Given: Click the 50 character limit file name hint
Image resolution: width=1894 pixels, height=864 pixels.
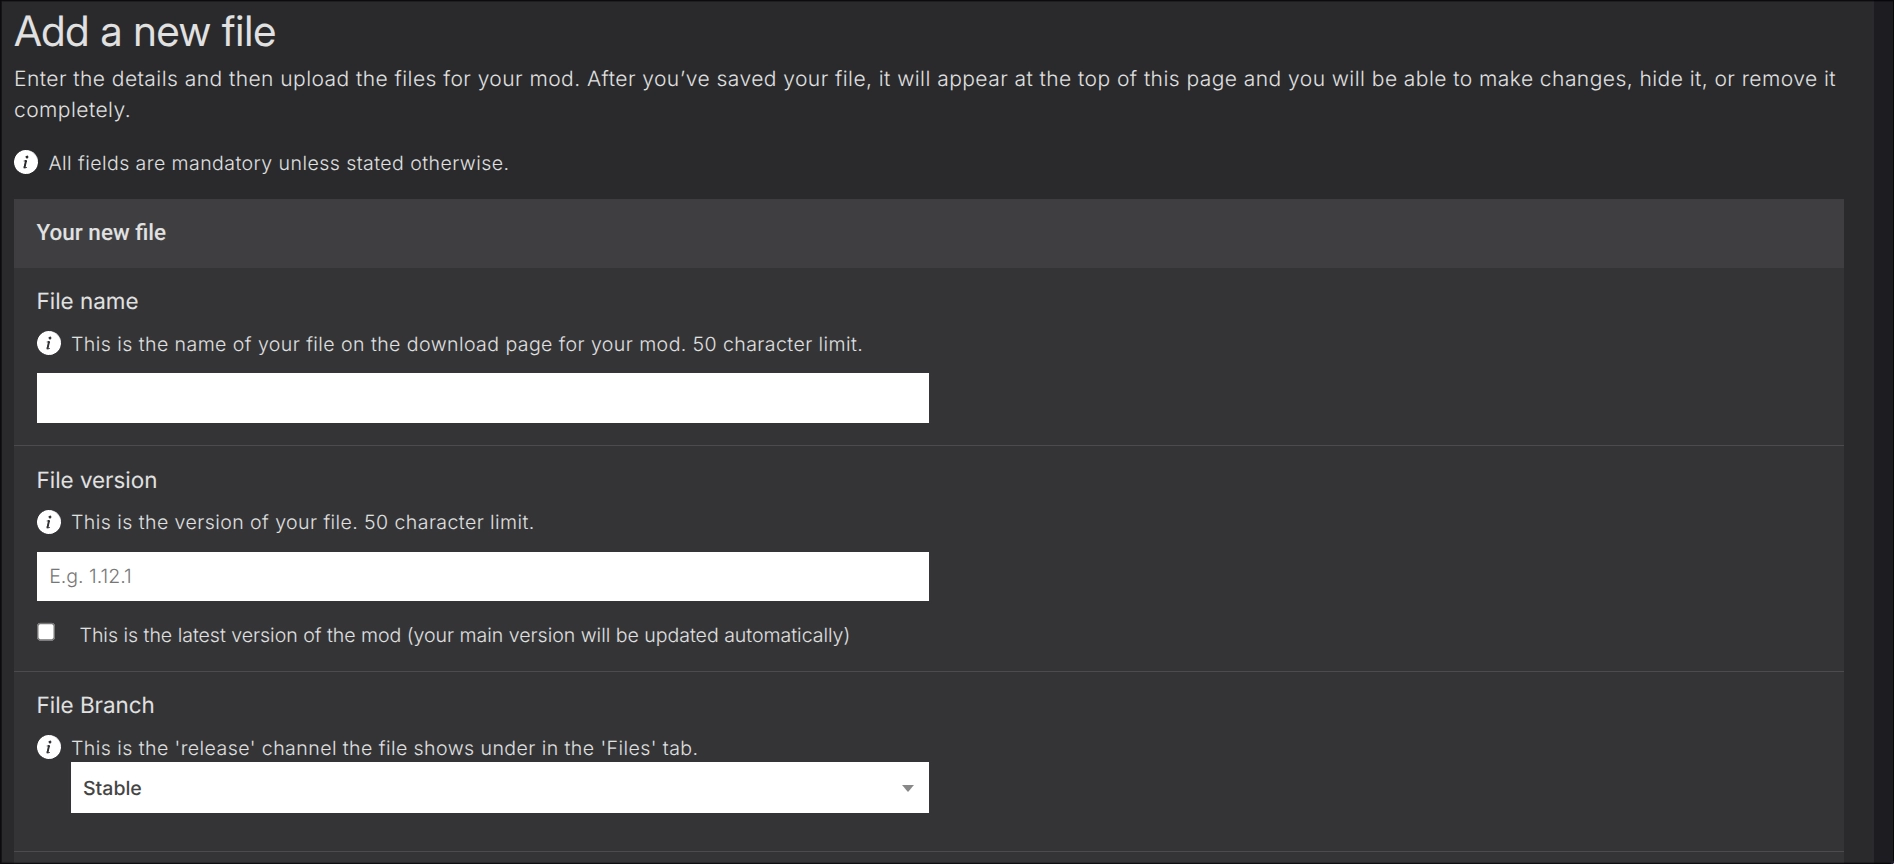Looking at the screenshot, I should pos(466,345).
